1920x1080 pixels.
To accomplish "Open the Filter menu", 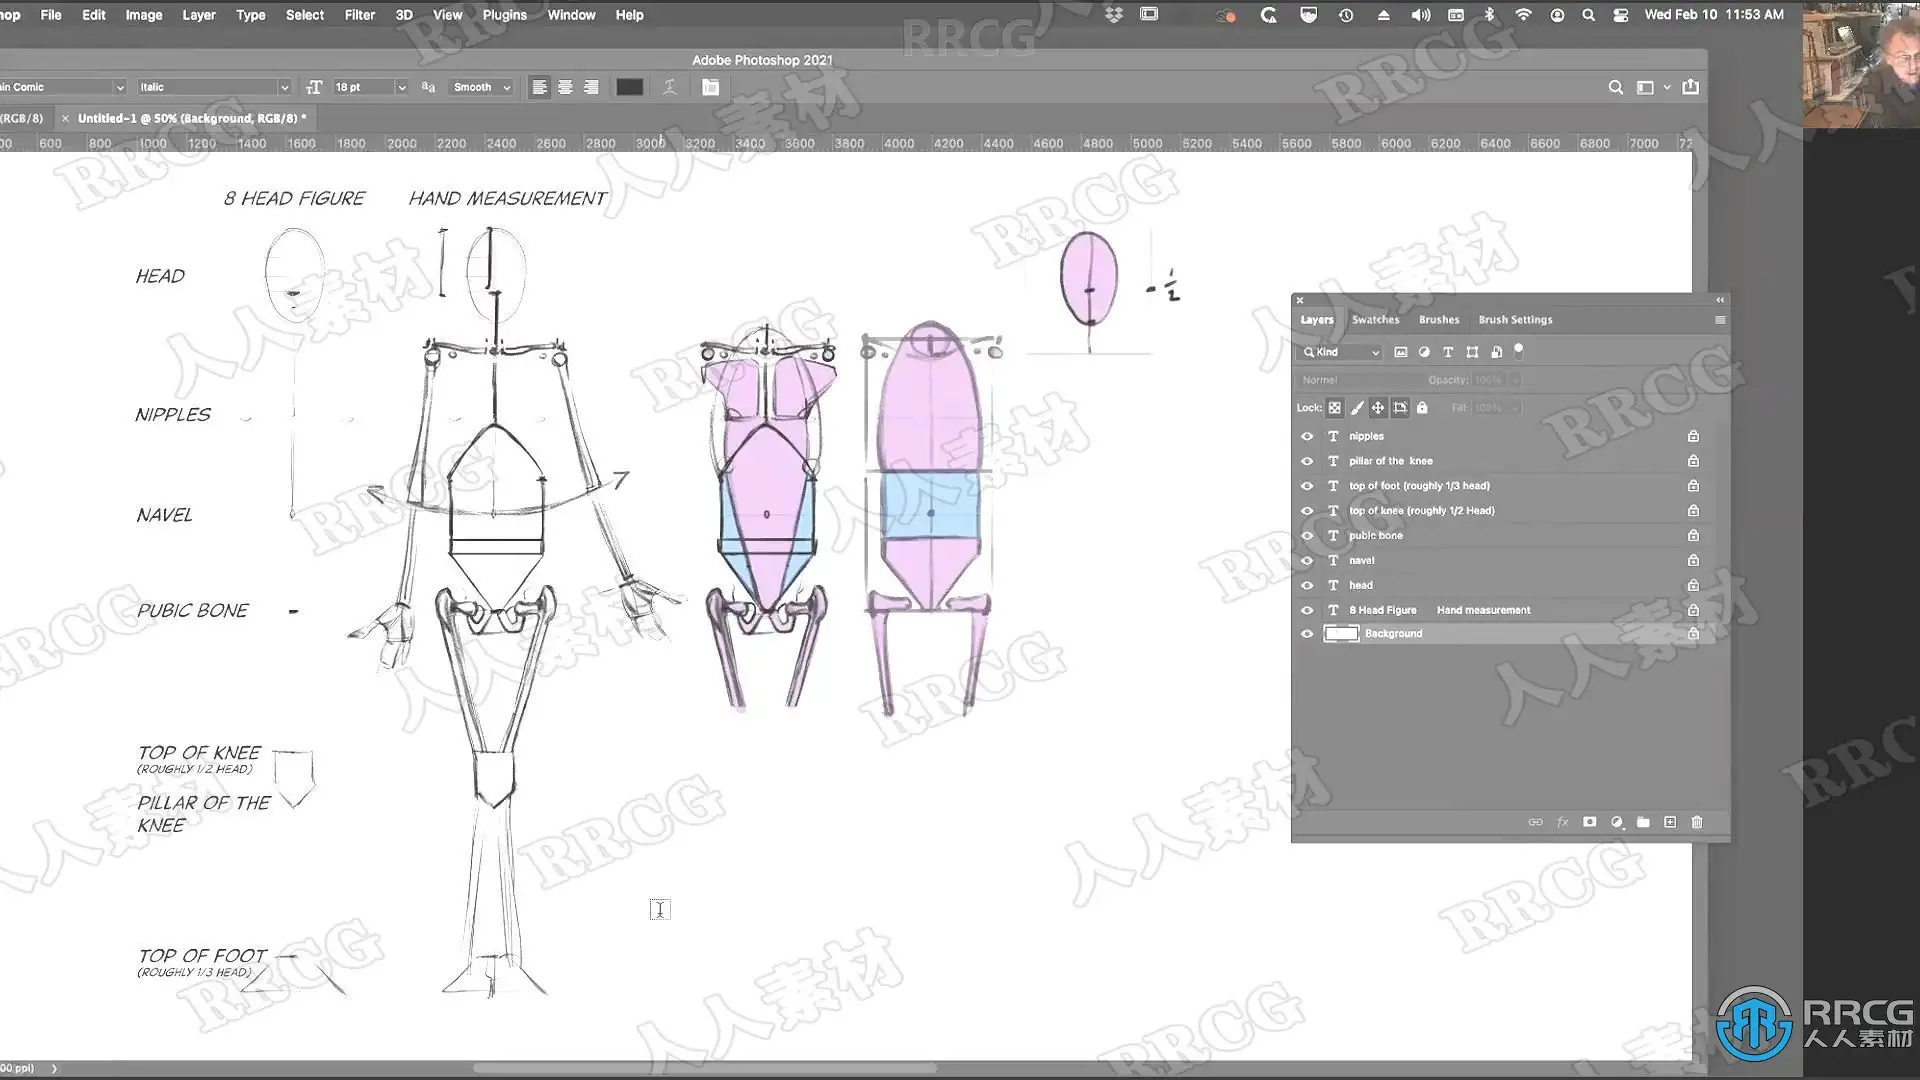I will 359,15.
